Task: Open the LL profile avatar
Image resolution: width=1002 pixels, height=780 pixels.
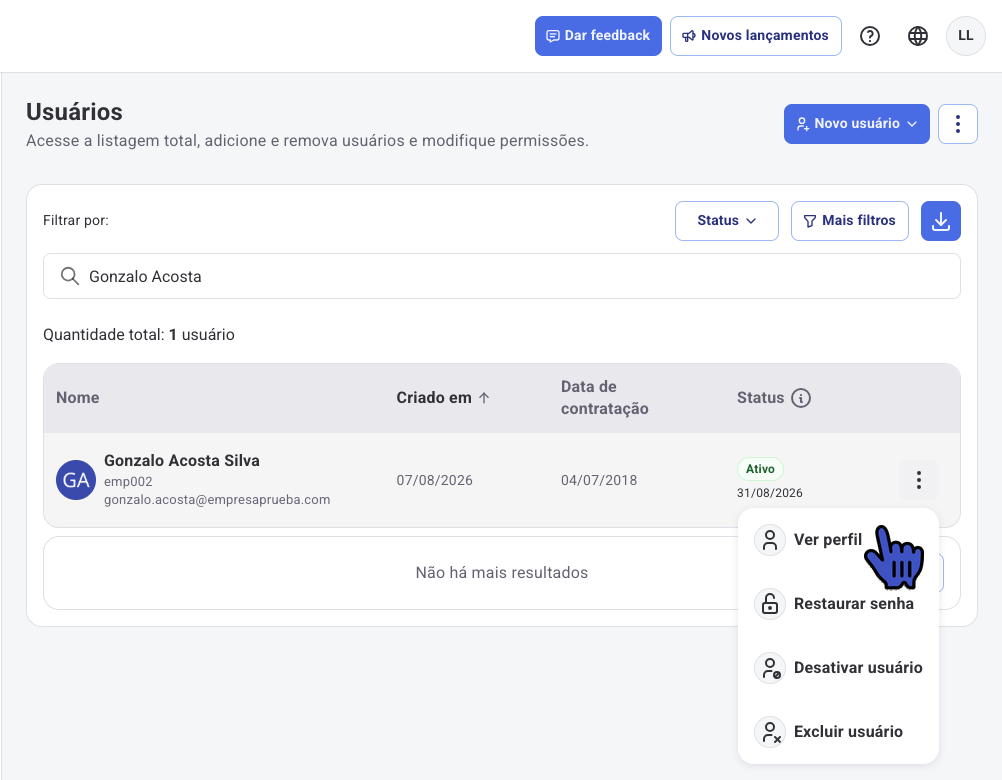Action: pyautogui.click(x=966, y=36)
